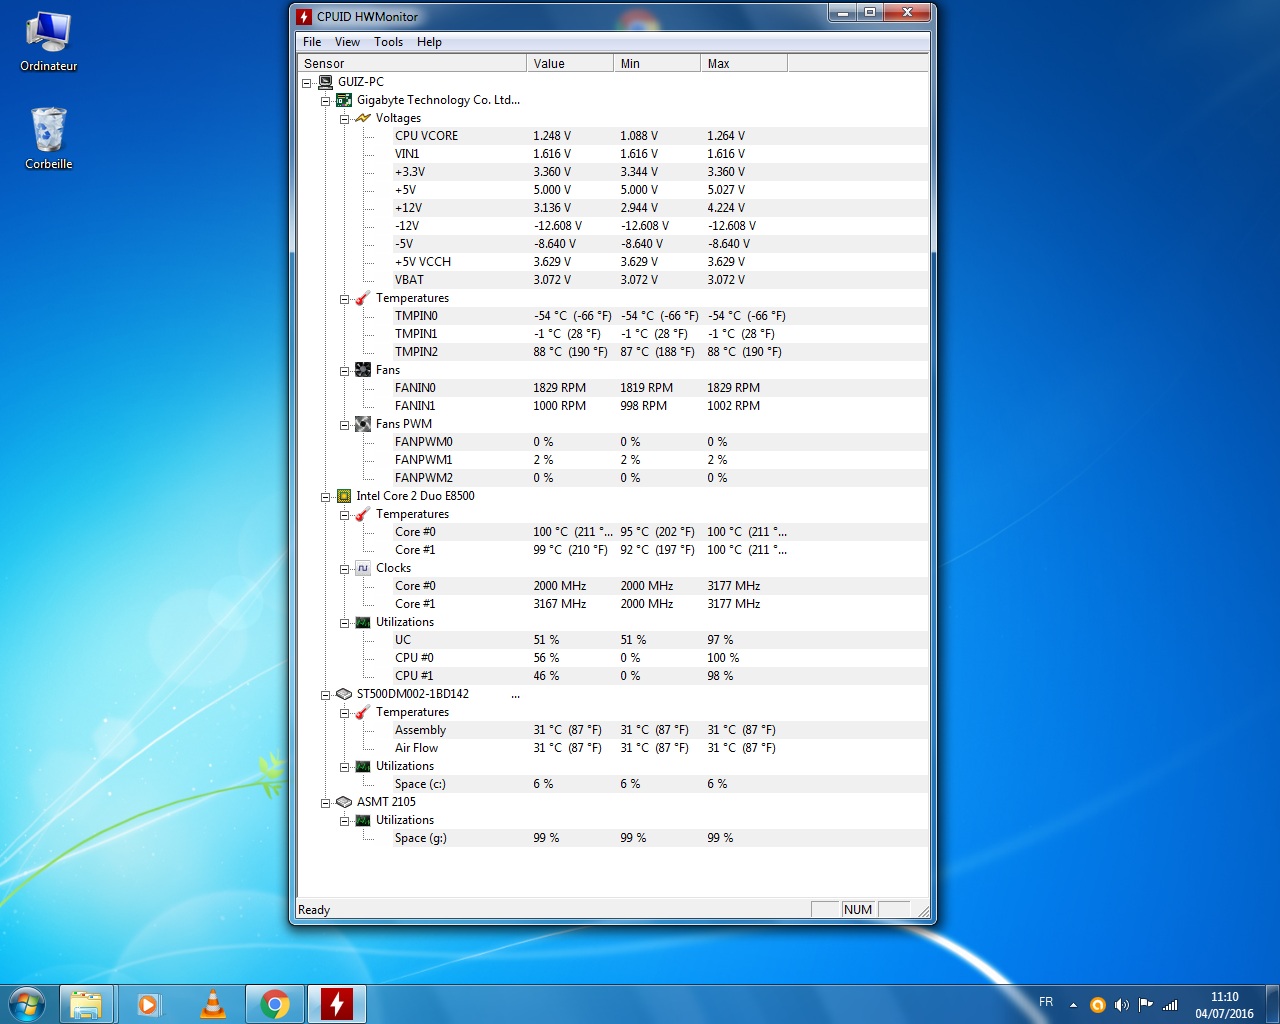Open Windows Explorer from the taskbar
Viewport: 1280px width, 1024px height.
86,1004
